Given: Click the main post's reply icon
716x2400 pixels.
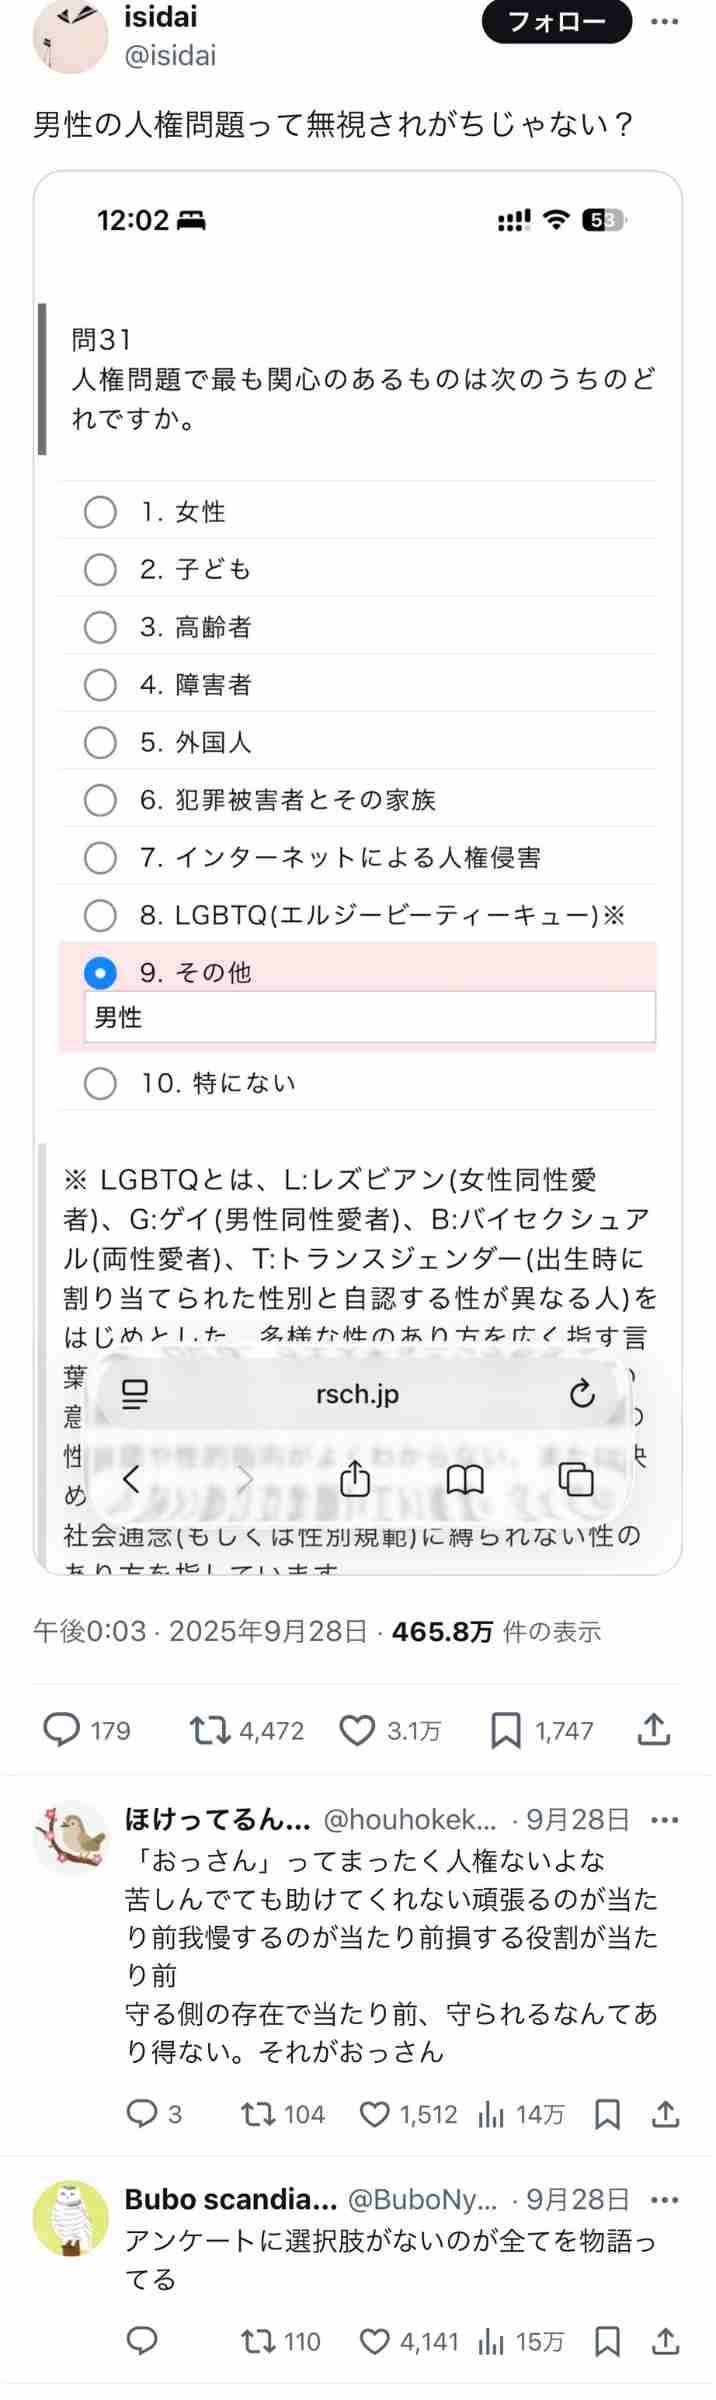Looking at the screenshot, I should point(62,1730).
